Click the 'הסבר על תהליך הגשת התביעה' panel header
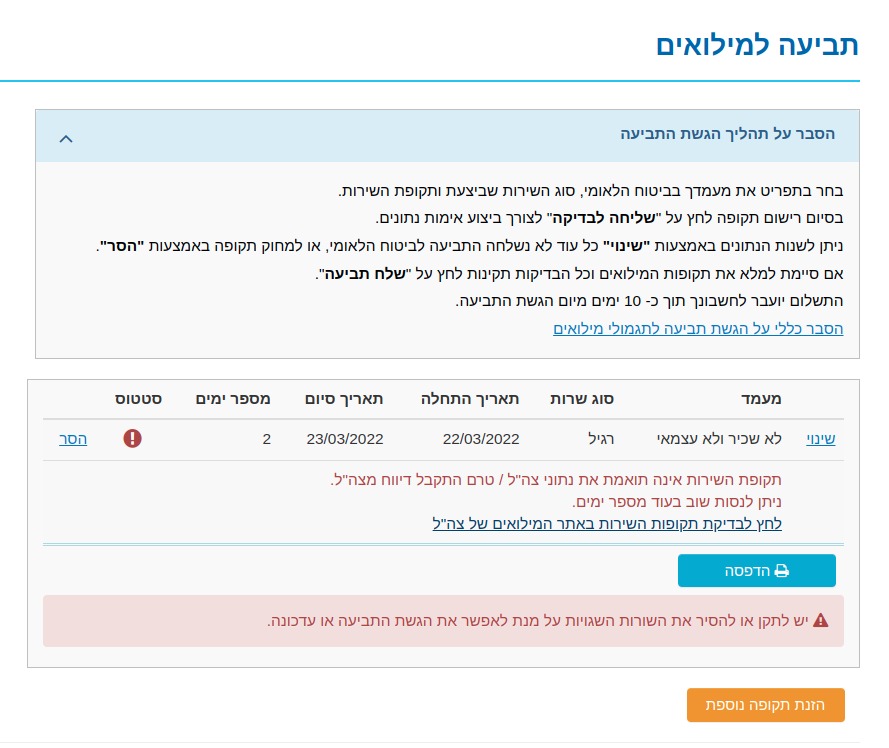This screenshot has height=748, width=889. pos(727,134)
